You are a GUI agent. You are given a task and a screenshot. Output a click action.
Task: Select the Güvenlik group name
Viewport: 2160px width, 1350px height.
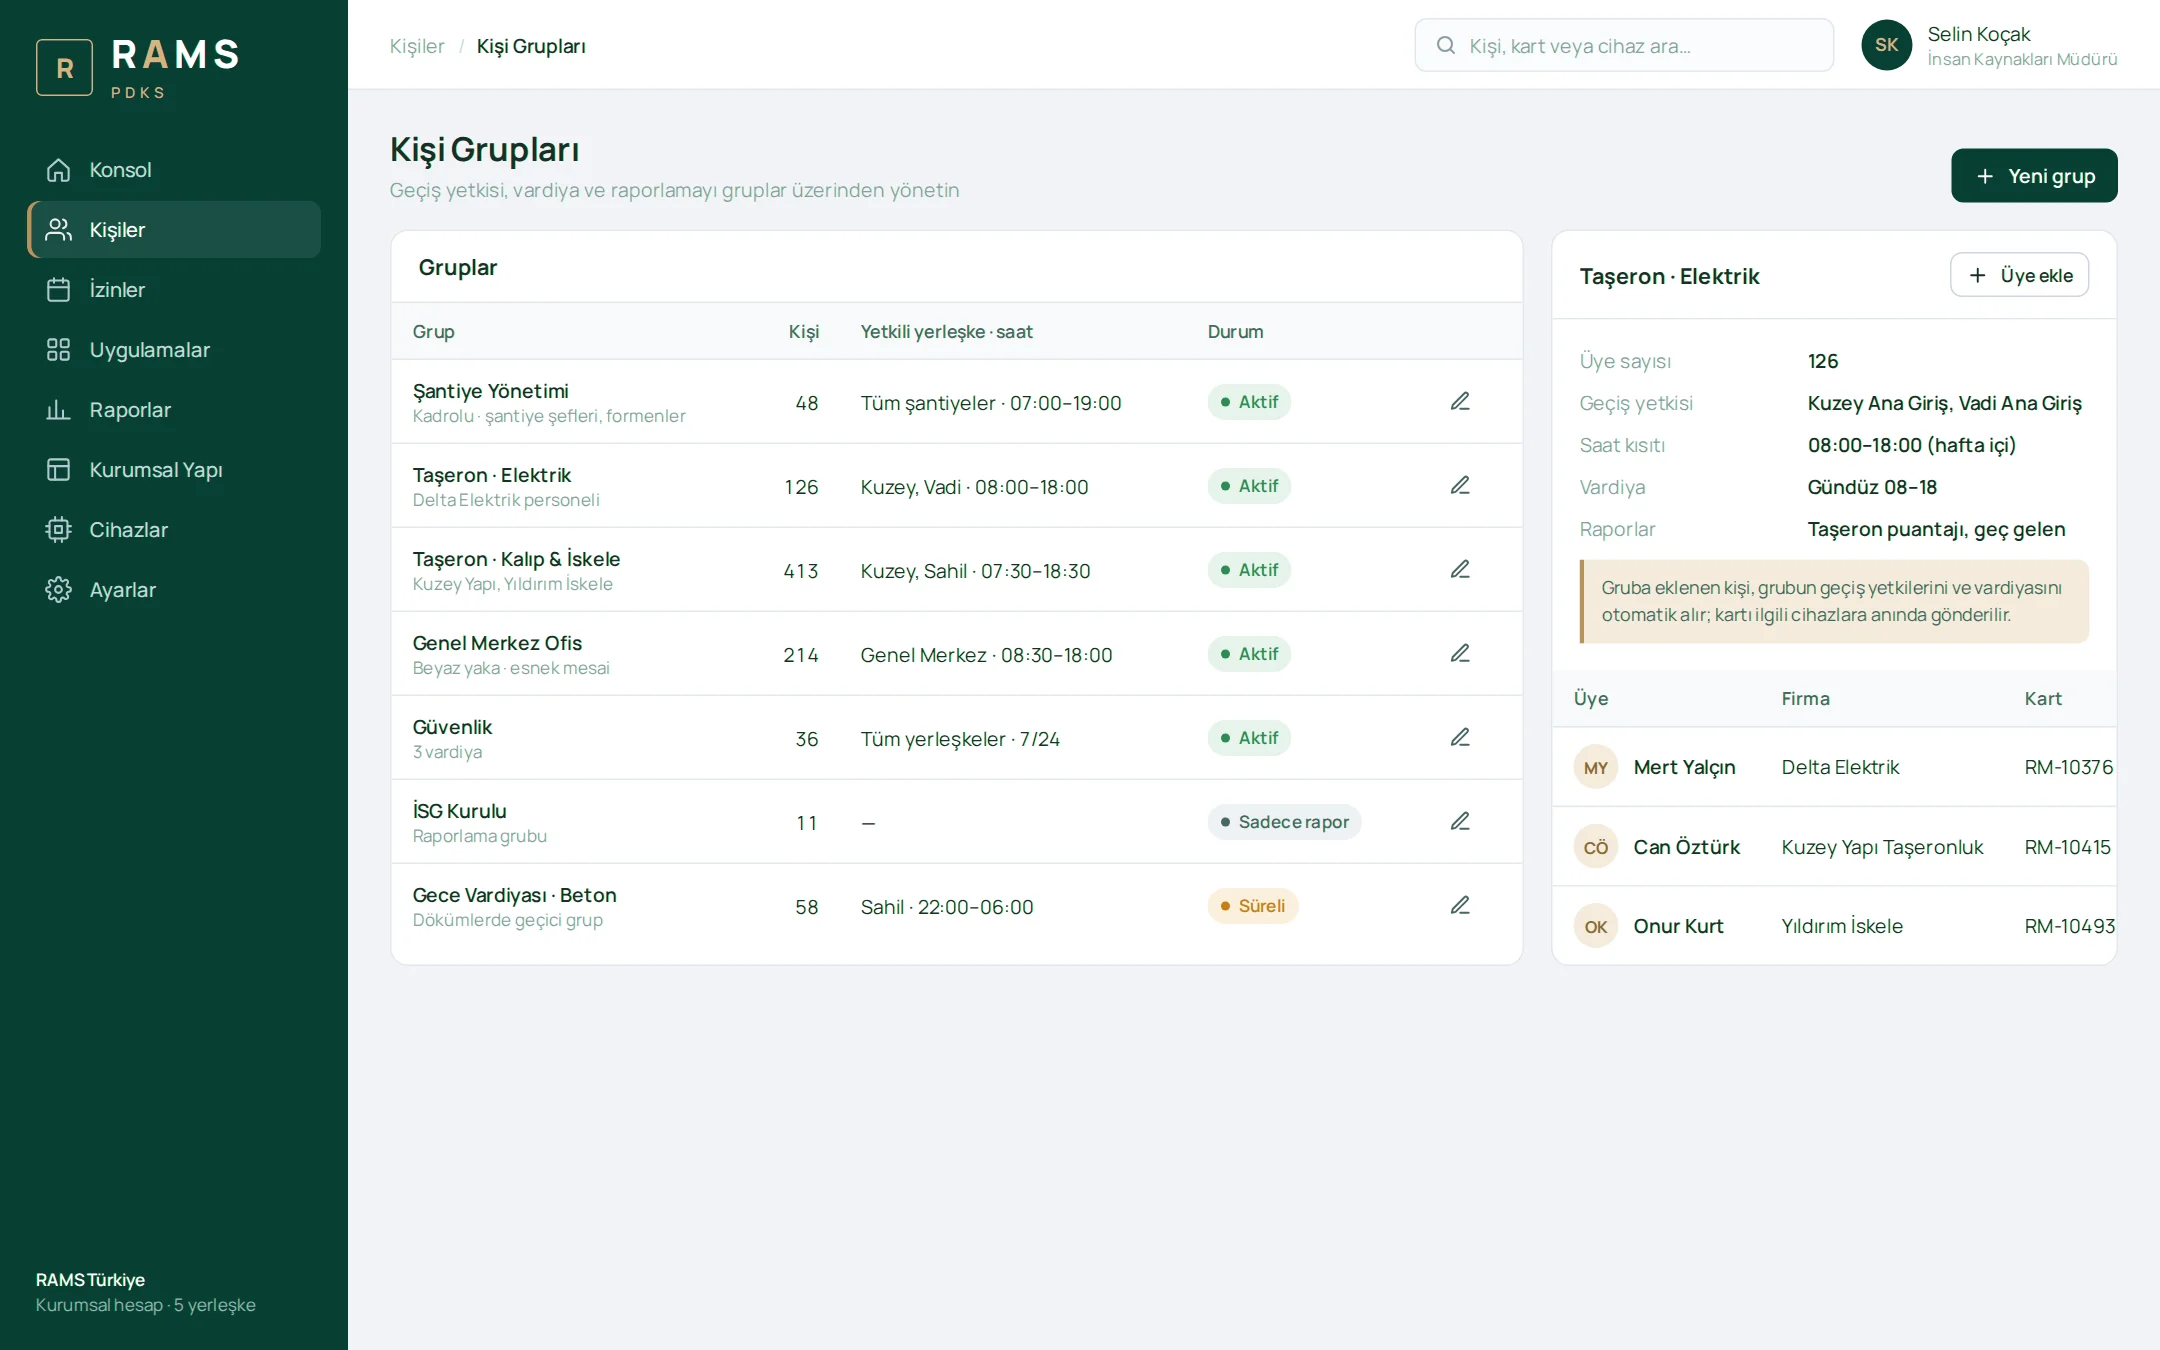click(452, 727)
